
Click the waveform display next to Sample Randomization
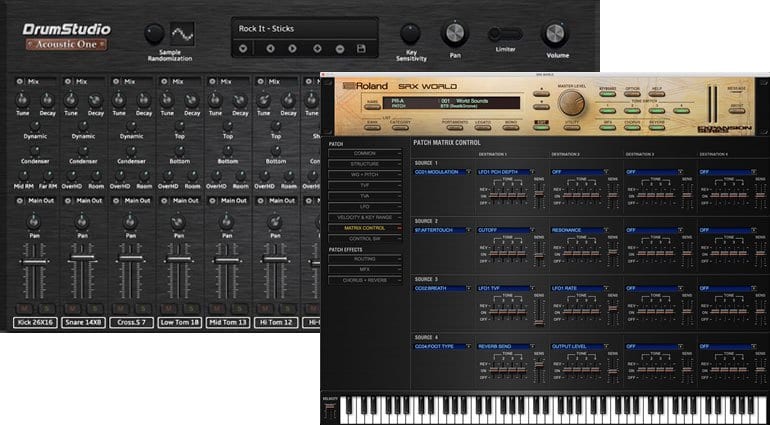(182, 34)
